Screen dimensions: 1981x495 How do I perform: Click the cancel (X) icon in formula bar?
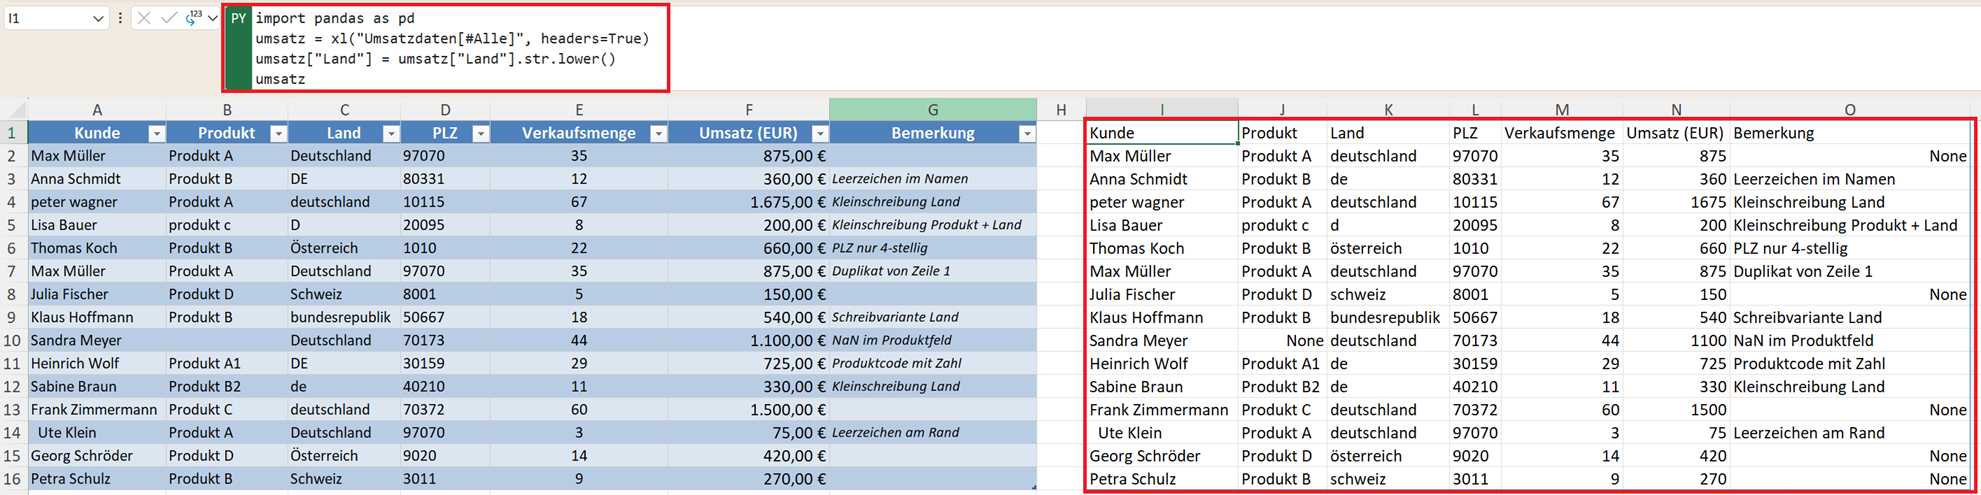click(144, 18)
